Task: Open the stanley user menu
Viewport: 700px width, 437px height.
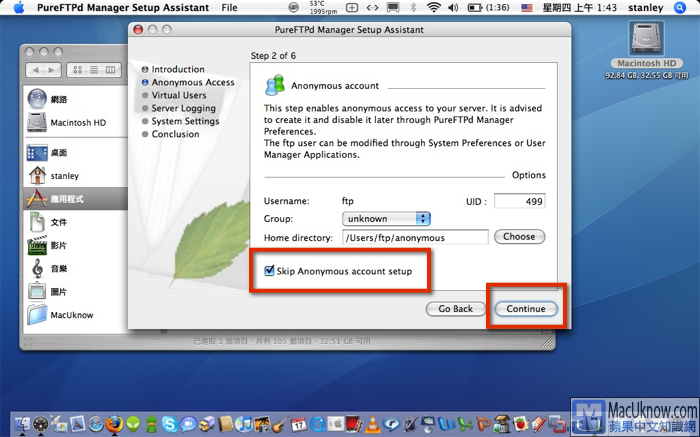Action: (646, 8)
